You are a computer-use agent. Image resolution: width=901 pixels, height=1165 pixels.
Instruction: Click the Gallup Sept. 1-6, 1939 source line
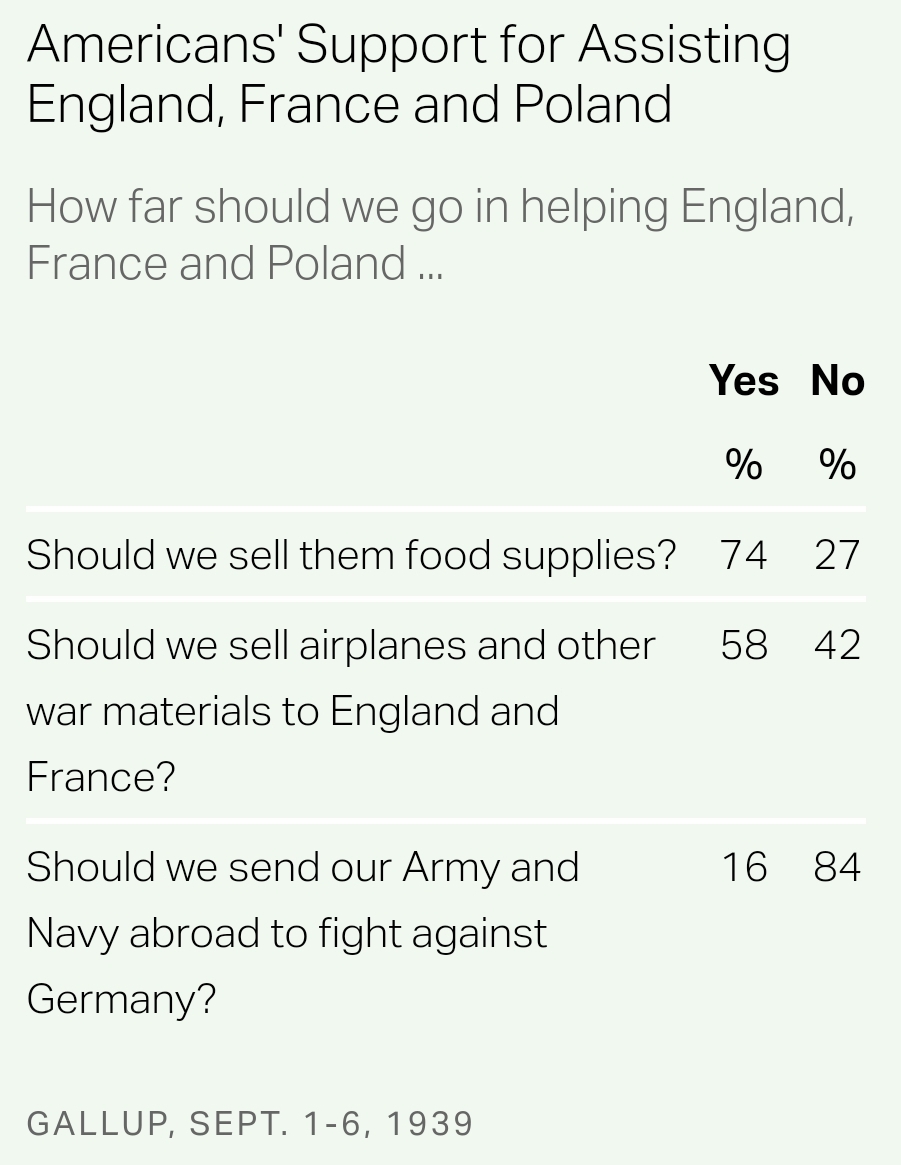(250, 1123)
